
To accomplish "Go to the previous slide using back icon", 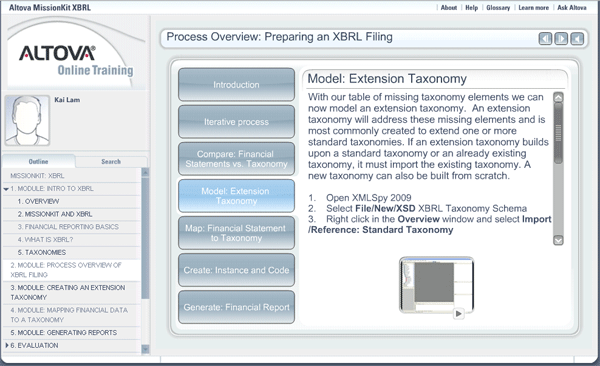I will [x=545, y=39].
